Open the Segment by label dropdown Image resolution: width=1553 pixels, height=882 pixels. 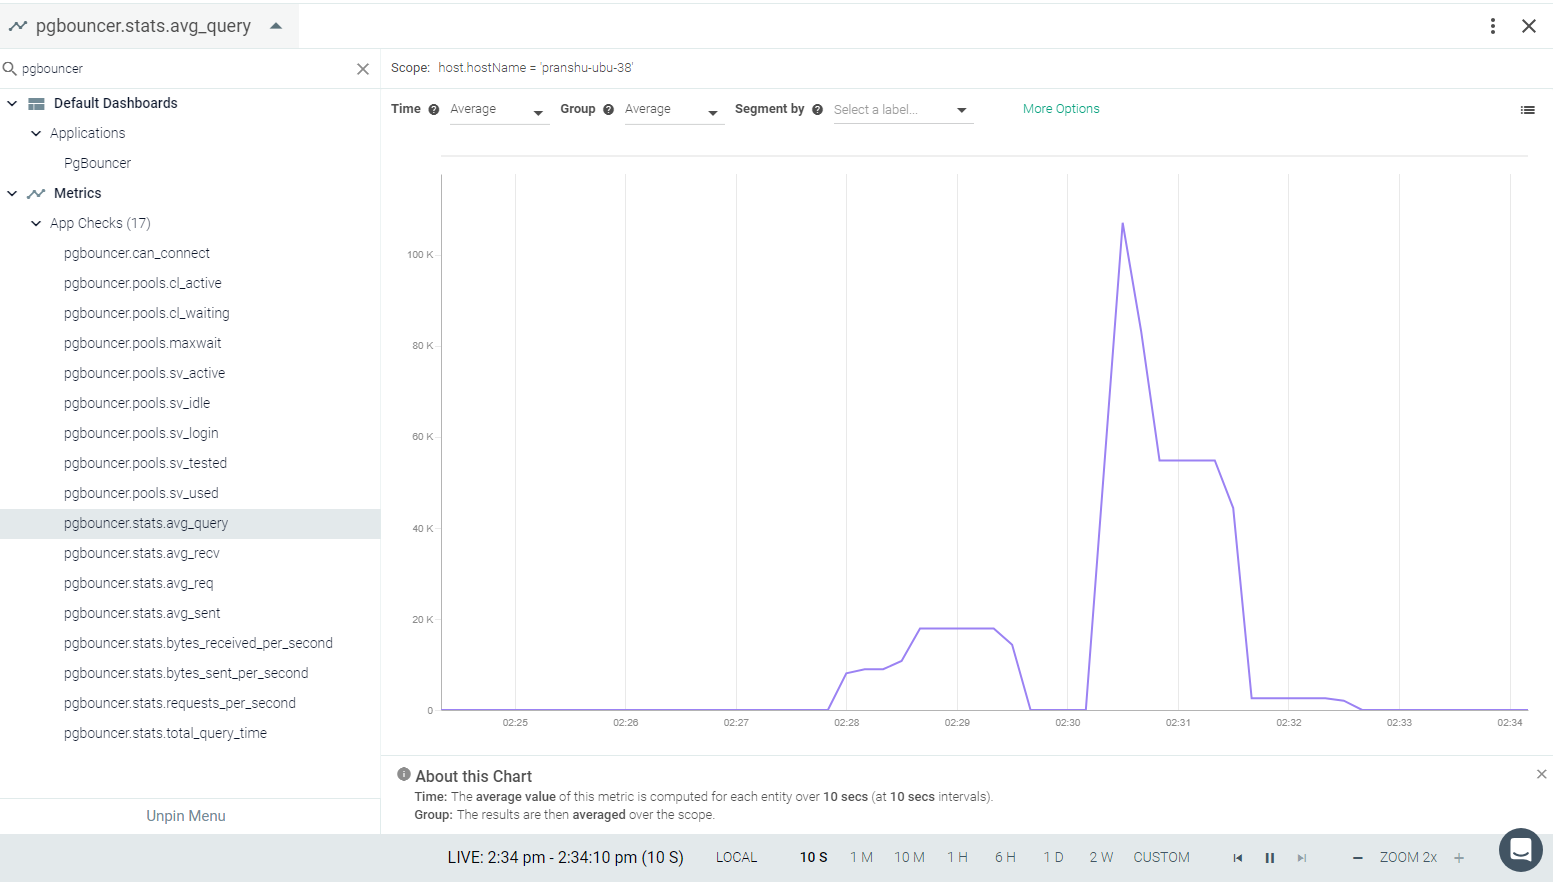coord(902,110)
